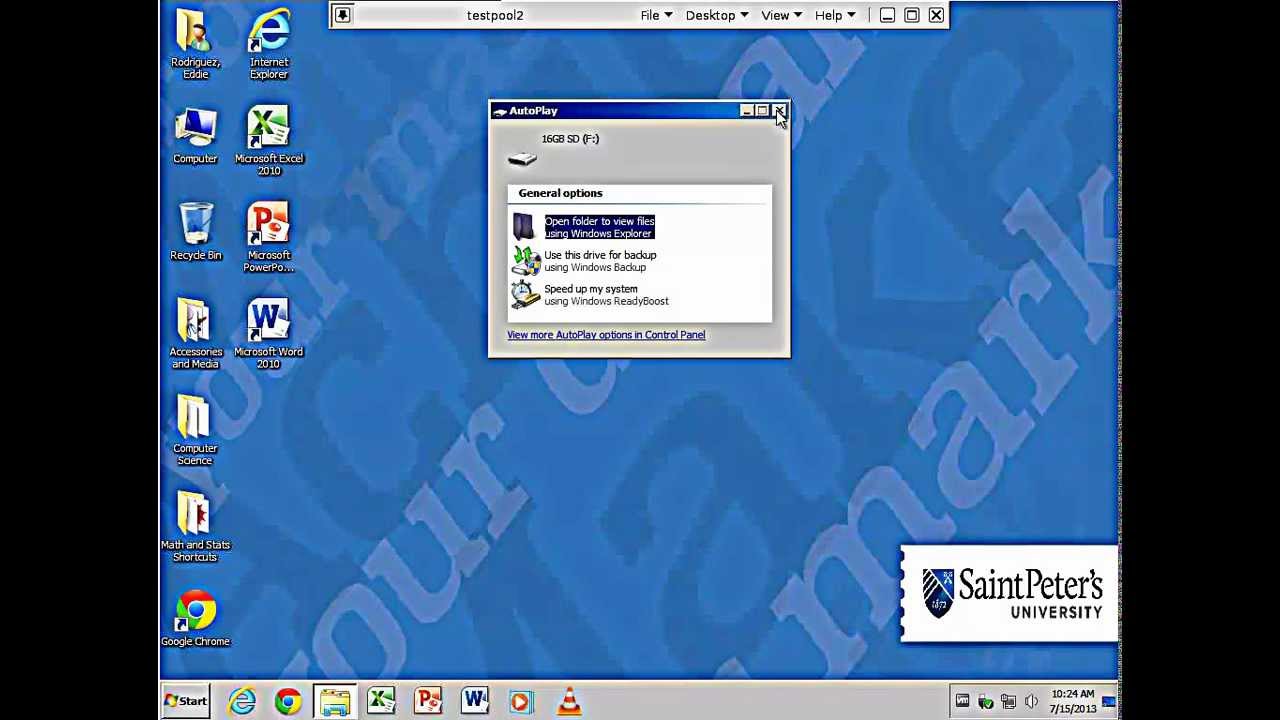The width and height of the screenshot is (1280, 720).
Task: Click the first system tray icon left of safely remove
Action: point(962,702)
